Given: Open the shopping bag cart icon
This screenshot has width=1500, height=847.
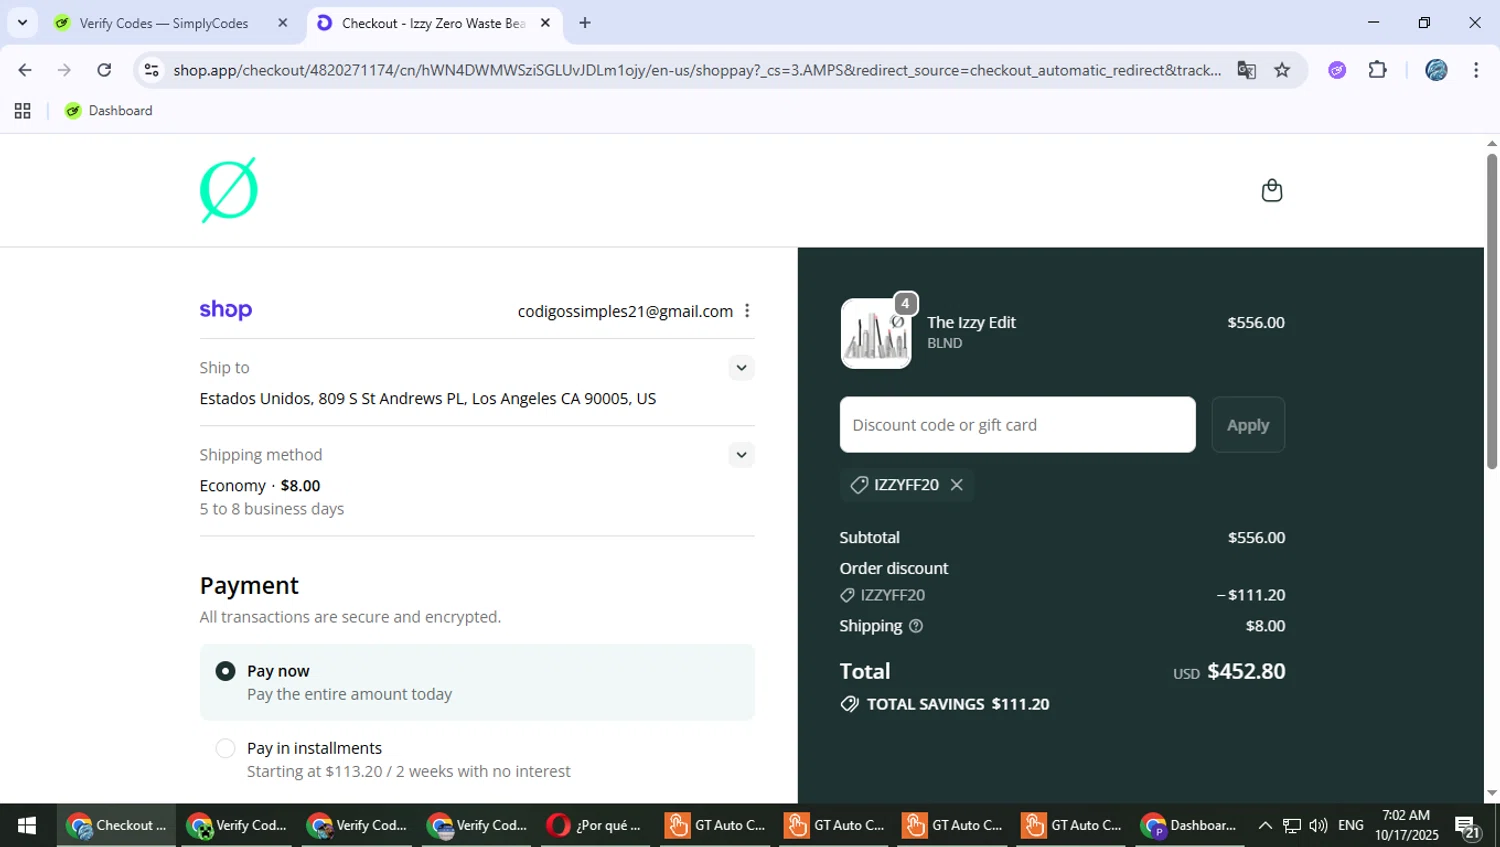Looking at the screenshot, I should pos(1271,190).
